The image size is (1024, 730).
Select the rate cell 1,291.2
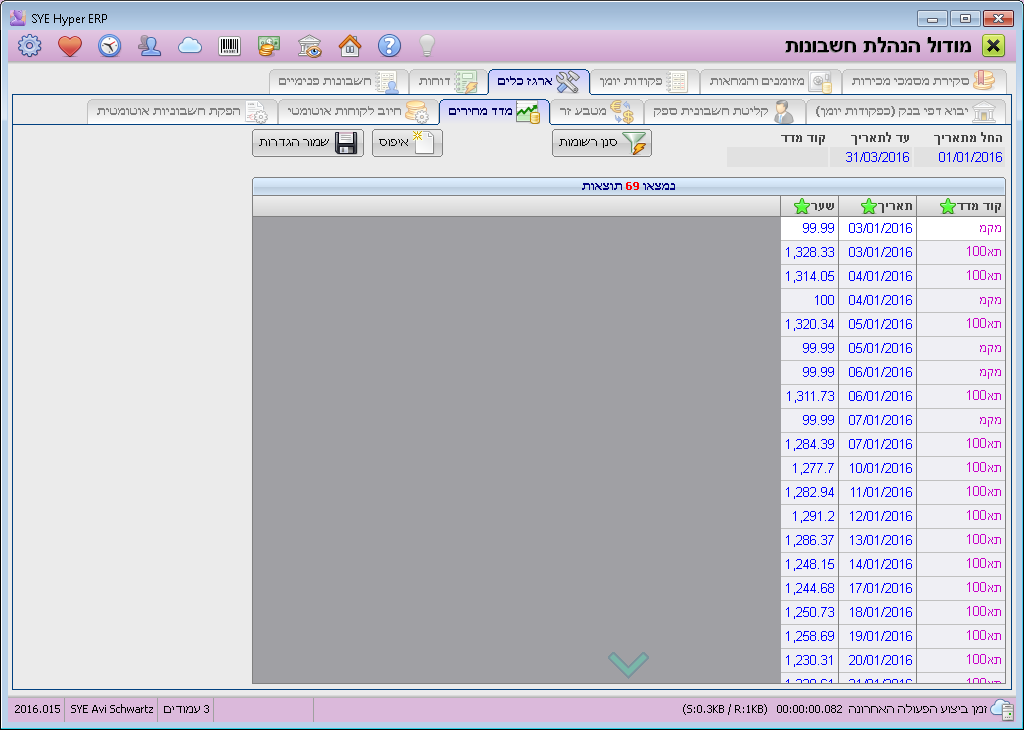pyautogui.click(x=809, y=516)
